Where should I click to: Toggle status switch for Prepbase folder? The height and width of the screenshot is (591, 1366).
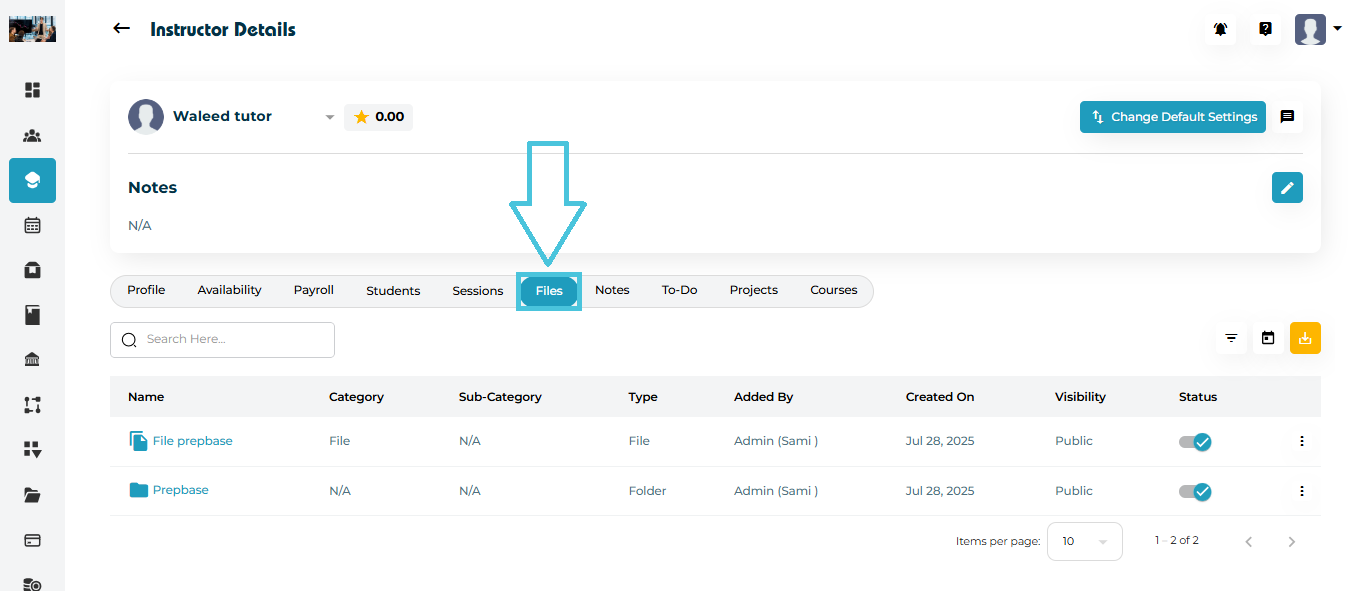pyautogui.click(x=1195, y=491)
